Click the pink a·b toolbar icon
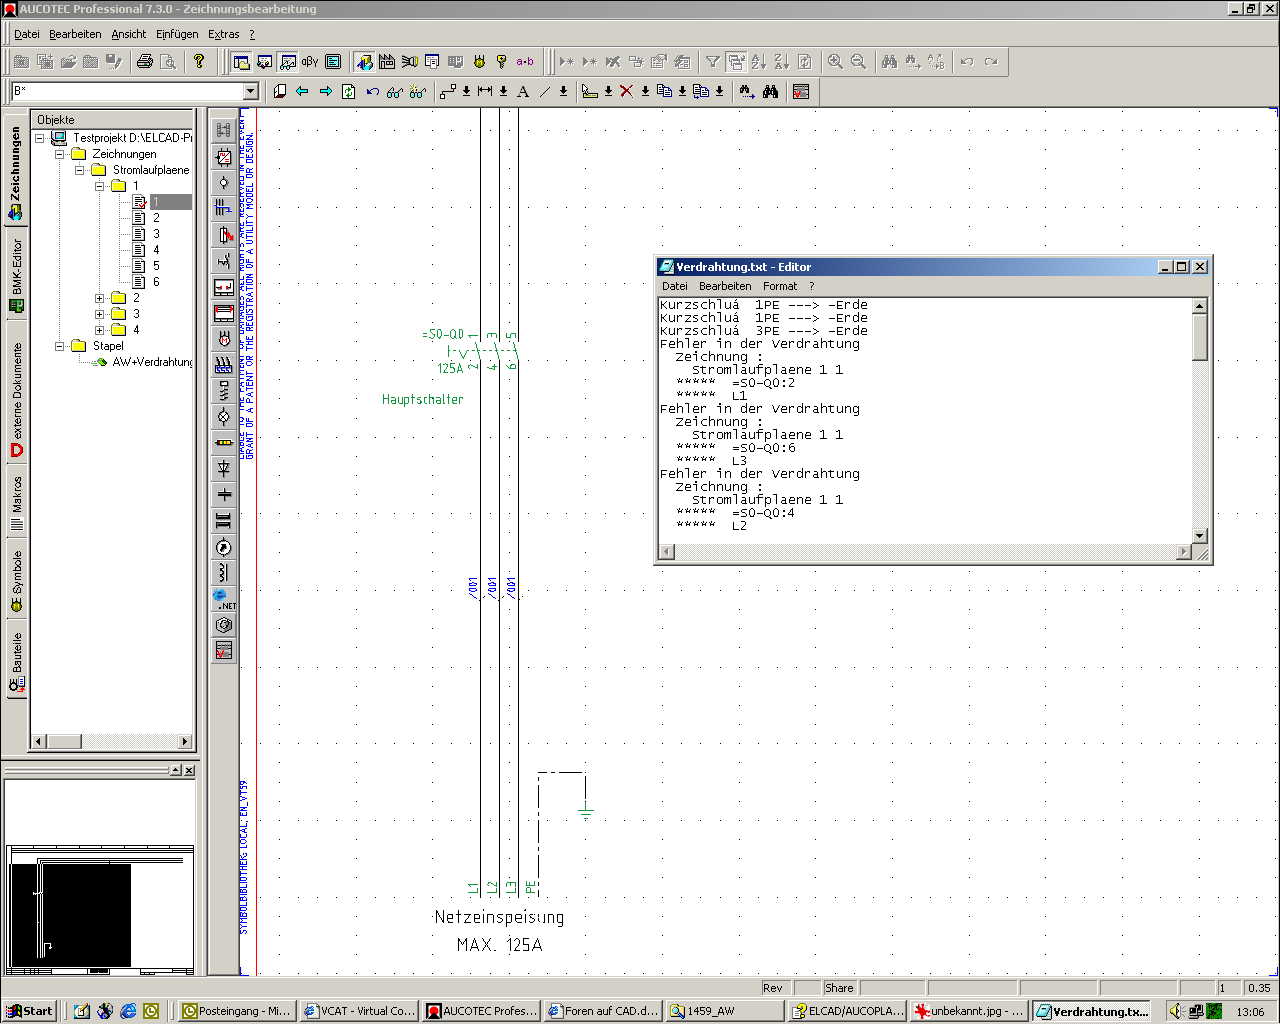 pyautogui.click(x=525, y=62)
